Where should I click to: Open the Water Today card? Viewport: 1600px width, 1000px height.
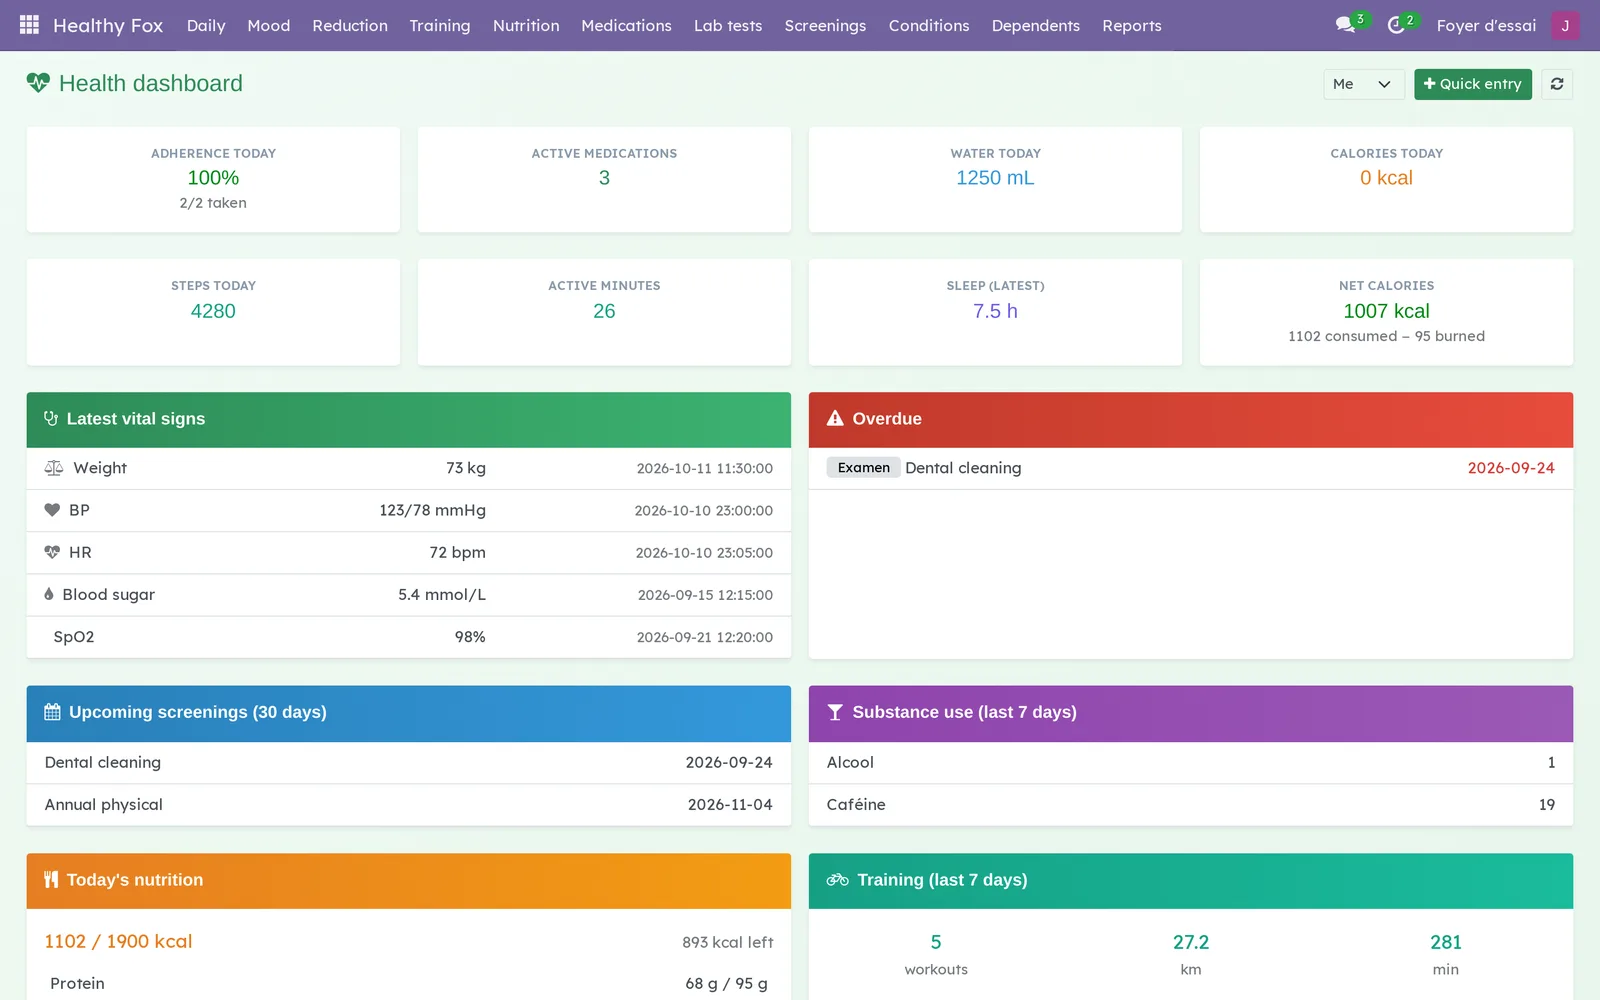pyautogui.click(x=995, y=179)
